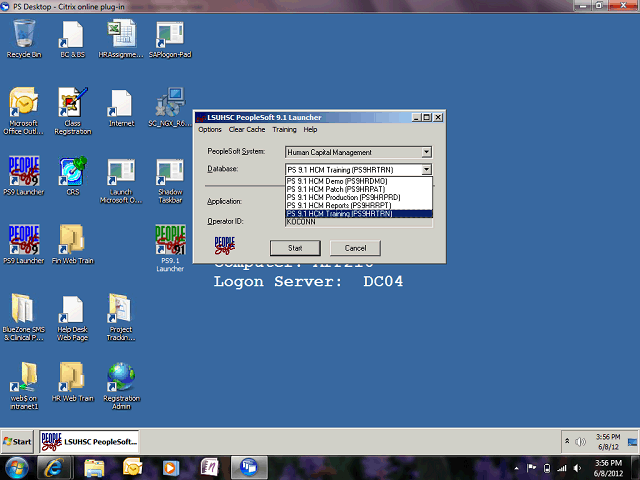Image resolution: width=640 pixels, height=480 pixels.
Task: Open the SAPlogon-Pad desktop shortcut
Action: (170, 39)
